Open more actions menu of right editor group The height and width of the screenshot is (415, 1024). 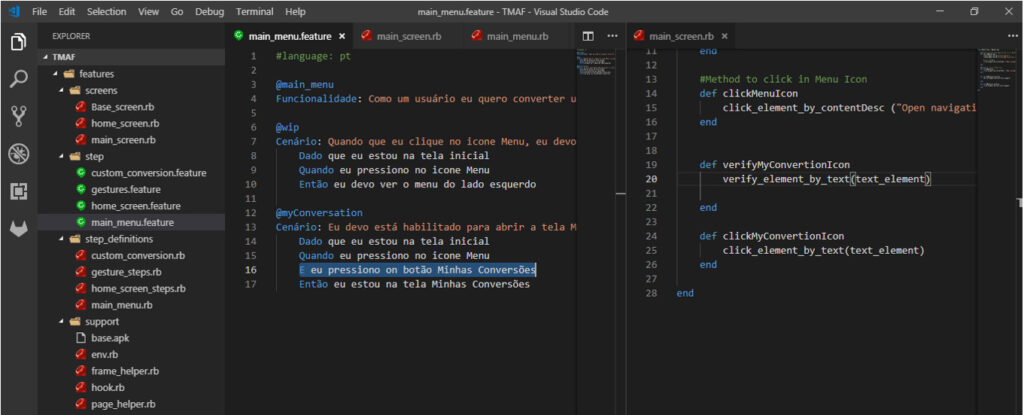[x=1012, y=36]
